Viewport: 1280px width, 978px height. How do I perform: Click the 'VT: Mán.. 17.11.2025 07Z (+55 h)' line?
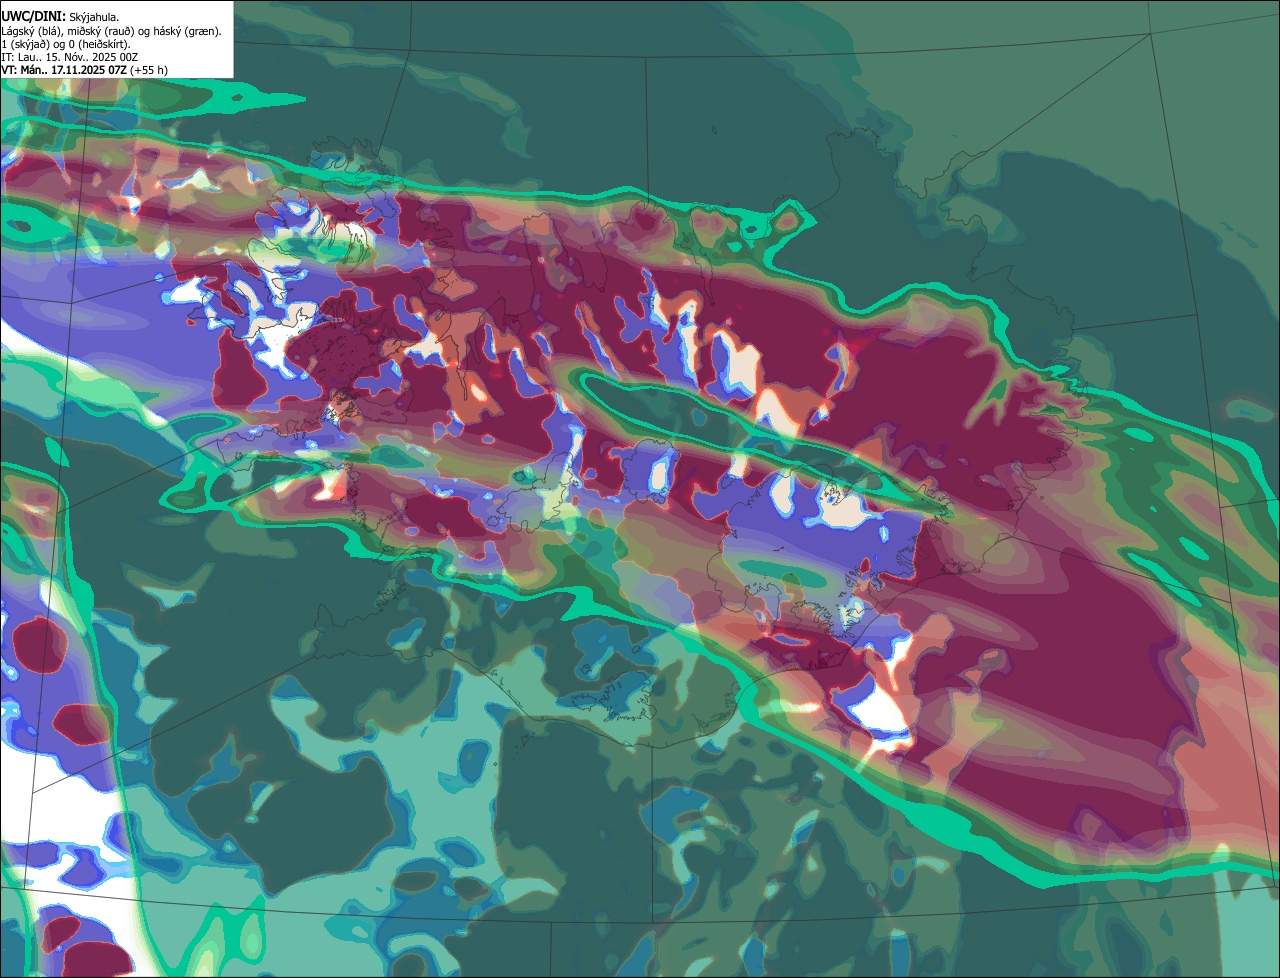[85, 70]
